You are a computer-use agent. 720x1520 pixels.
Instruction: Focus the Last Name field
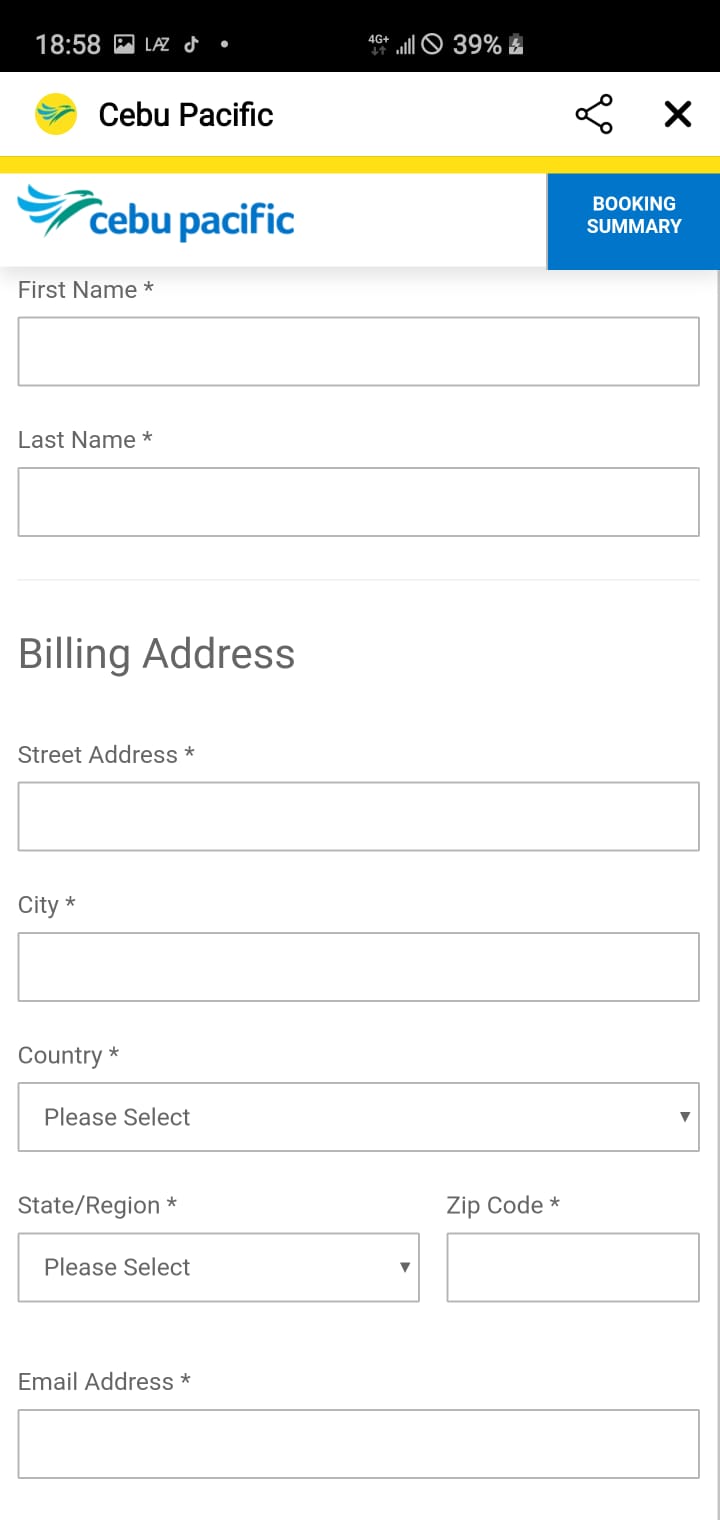tap(358, 502)
